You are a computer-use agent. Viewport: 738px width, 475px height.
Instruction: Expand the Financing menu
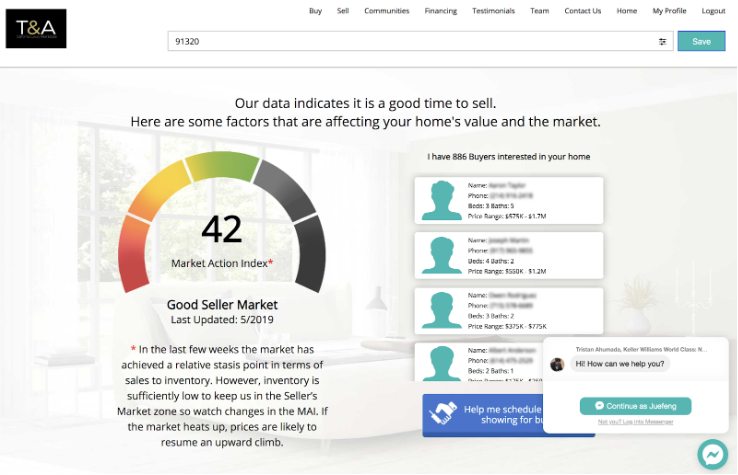pos(441,11)
